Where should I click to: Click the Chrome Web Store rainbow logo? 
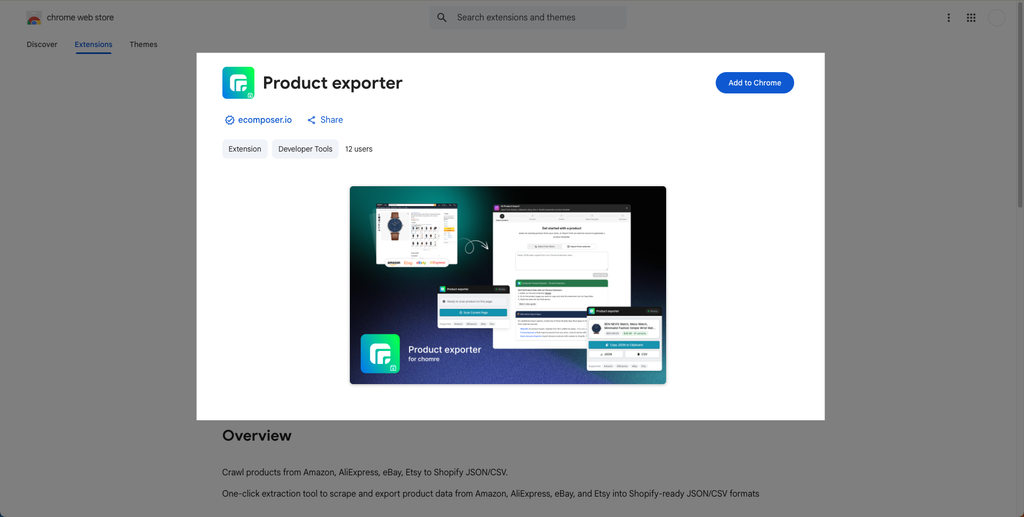pos(34,18)
